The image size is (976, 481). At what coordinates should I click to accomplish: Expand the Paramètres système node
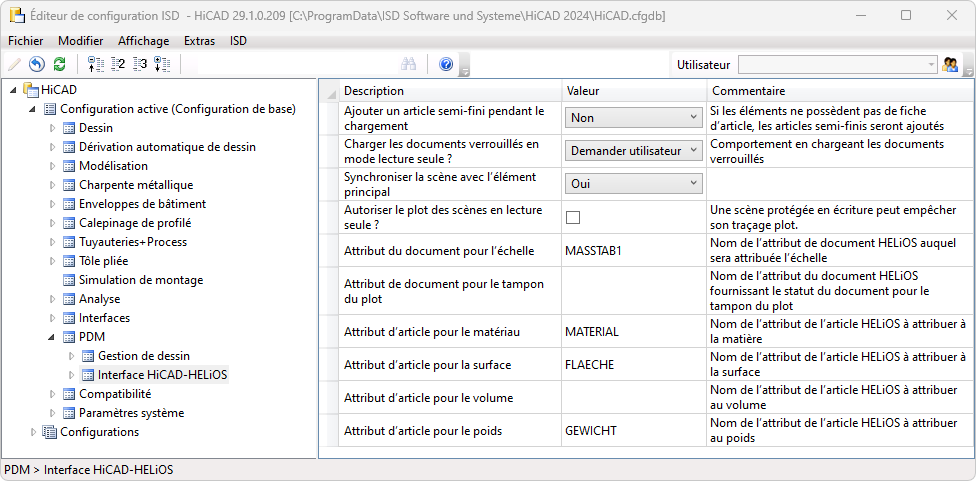53,413
